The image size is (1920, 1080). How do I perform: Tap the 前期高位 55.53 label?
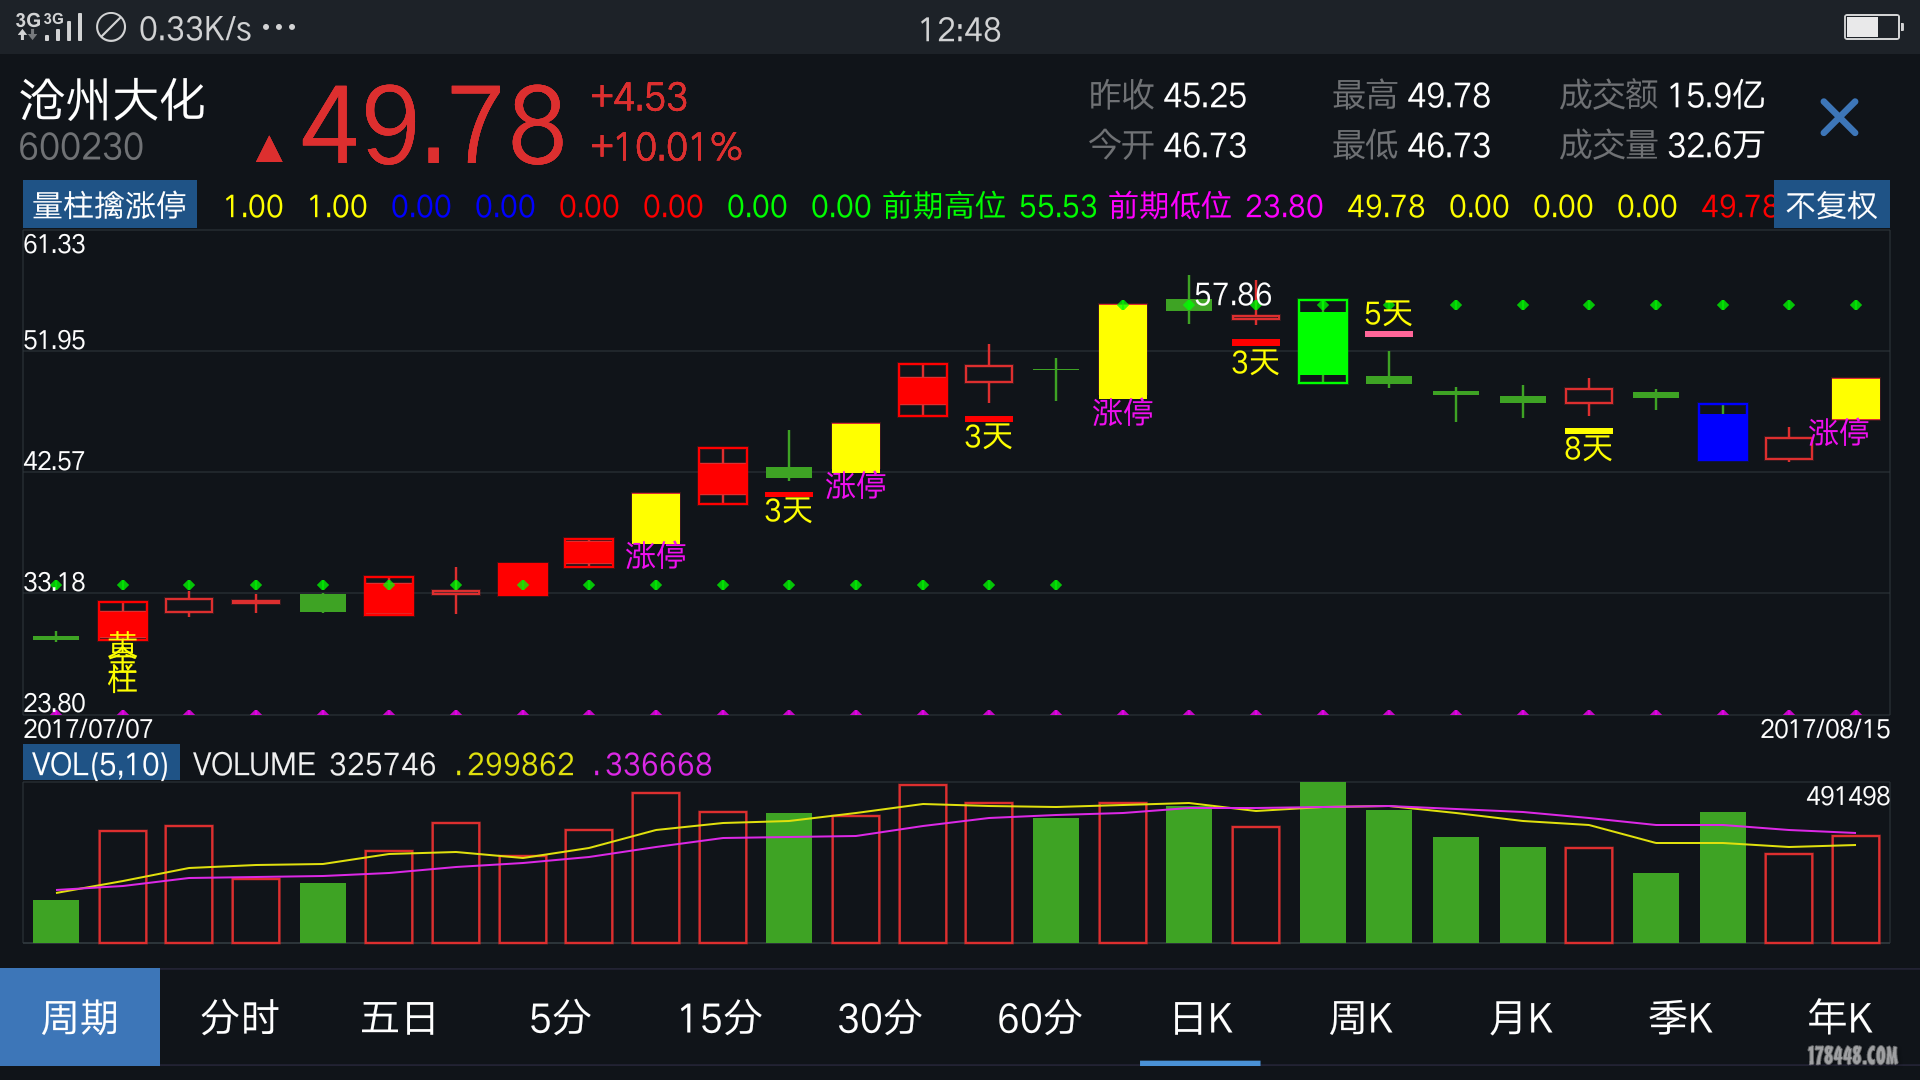tap(990, 206)
